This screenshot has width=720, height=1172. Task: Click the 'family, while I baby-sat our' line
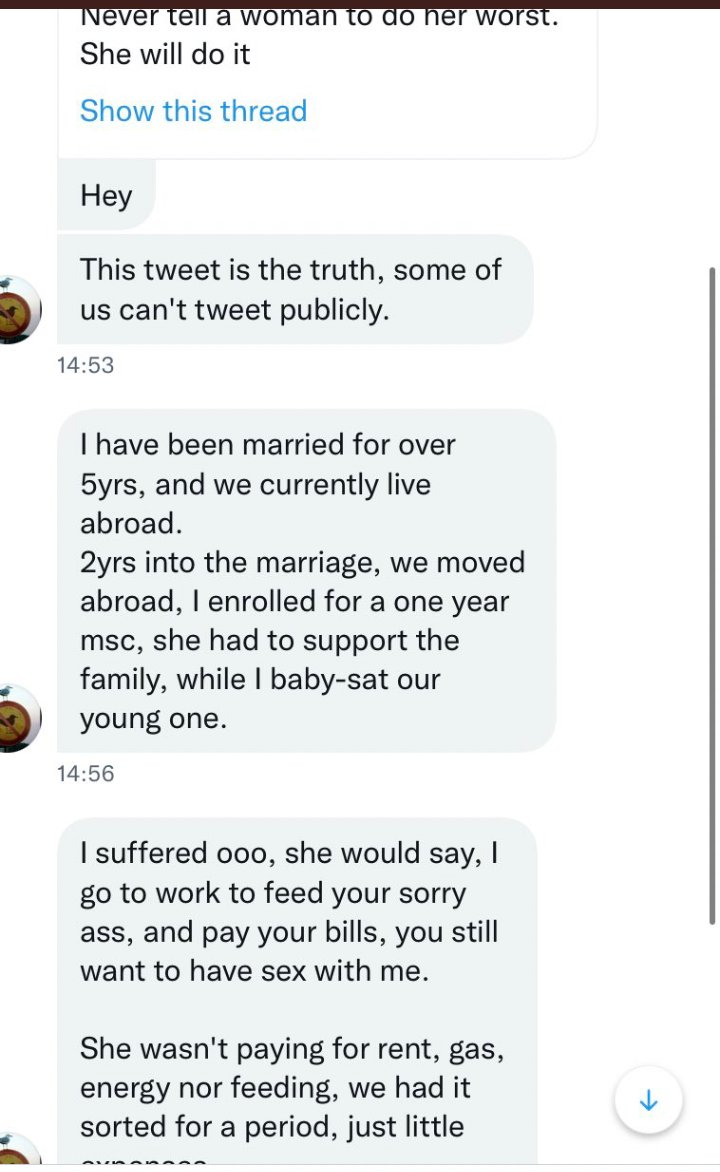(260, 680)
